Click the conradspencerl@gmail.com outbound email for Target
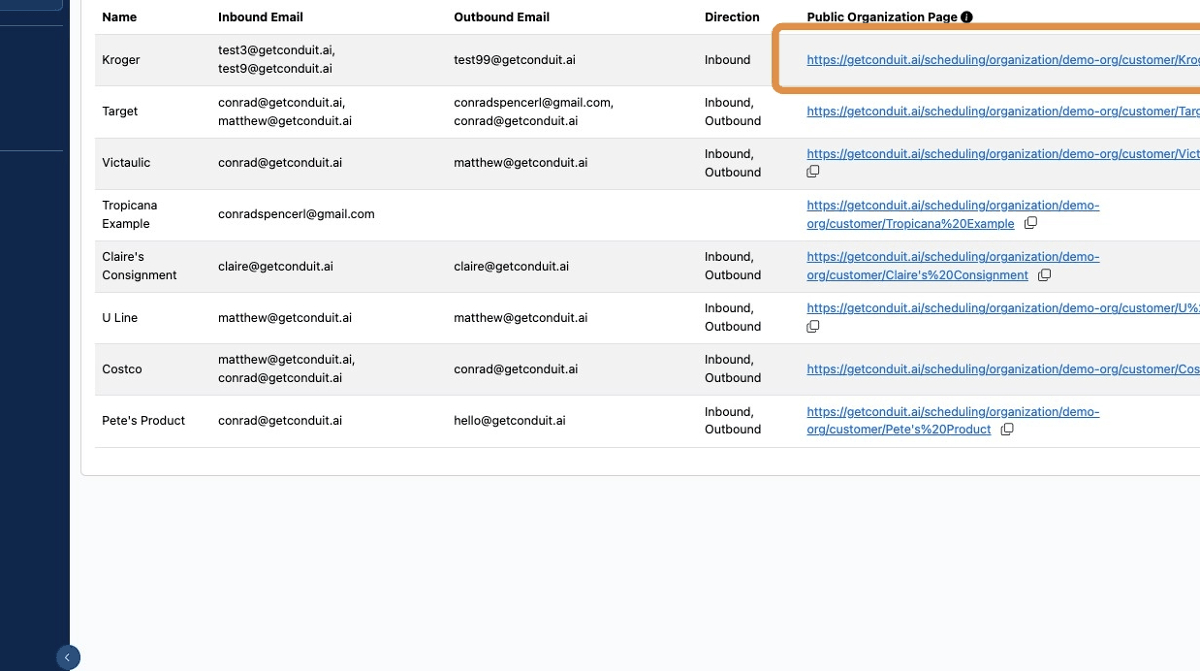1200x671 pixels. [x=533, y=102]
